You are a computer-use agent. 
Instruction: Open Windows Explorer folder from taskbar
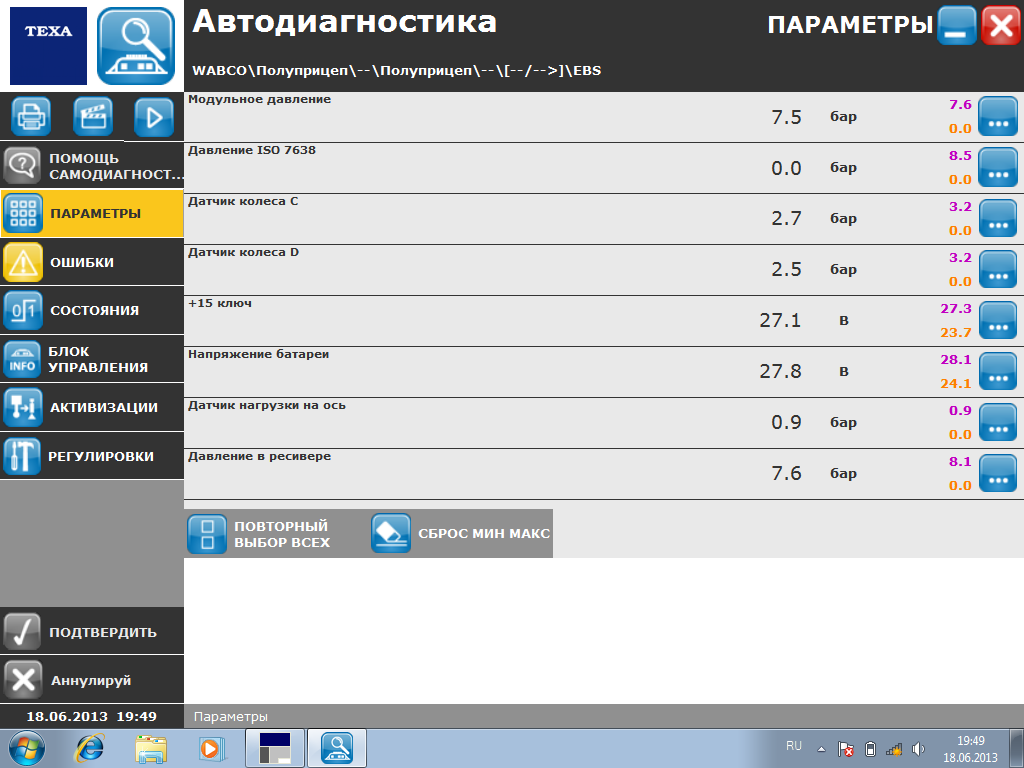pos(151,748)
